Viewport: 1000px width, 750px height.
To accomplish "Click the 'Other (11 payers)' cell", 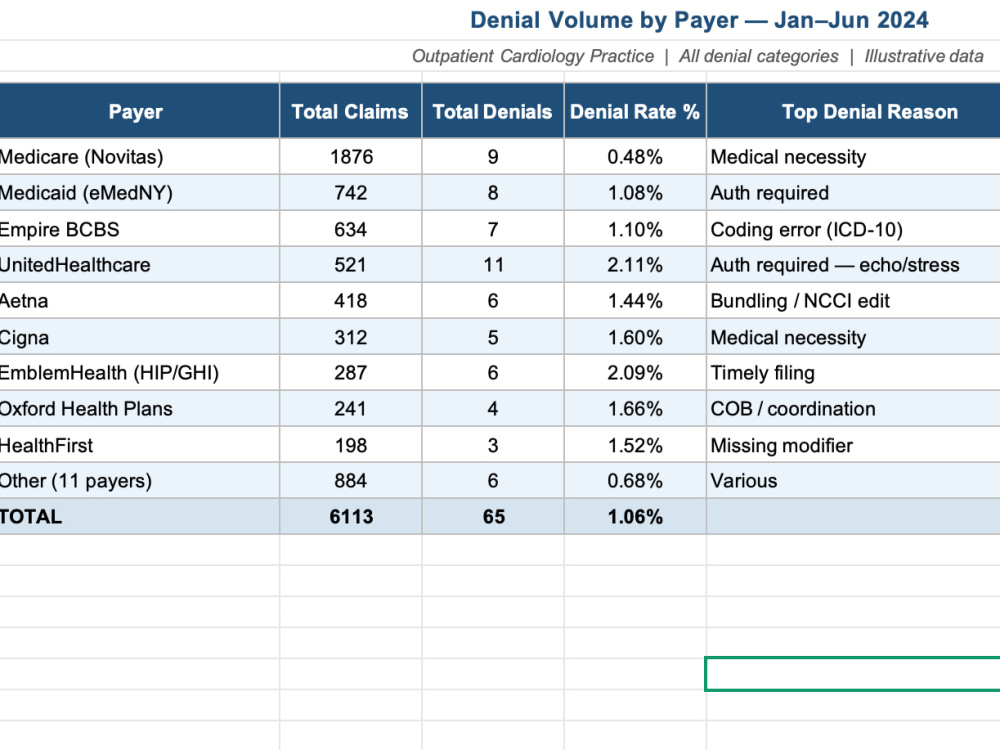I will pyautogui.click(x=139, y=480).
